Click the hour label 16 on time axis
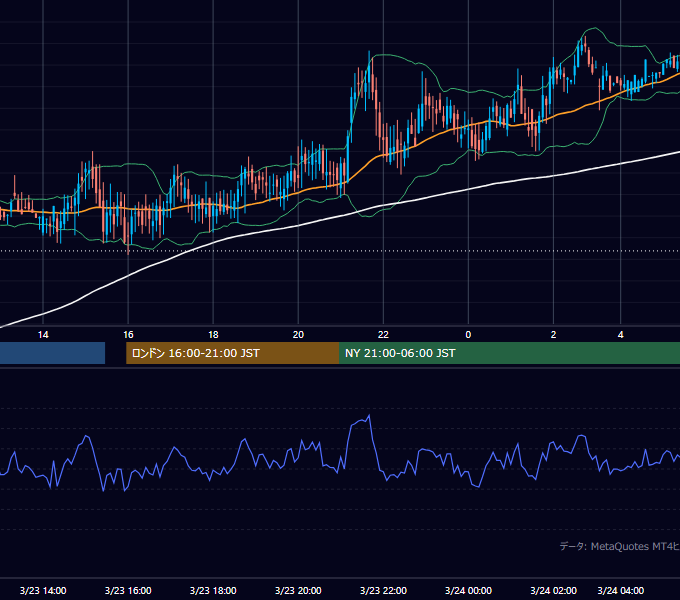Screen dimensions: 680x600 tap(128, 335)
